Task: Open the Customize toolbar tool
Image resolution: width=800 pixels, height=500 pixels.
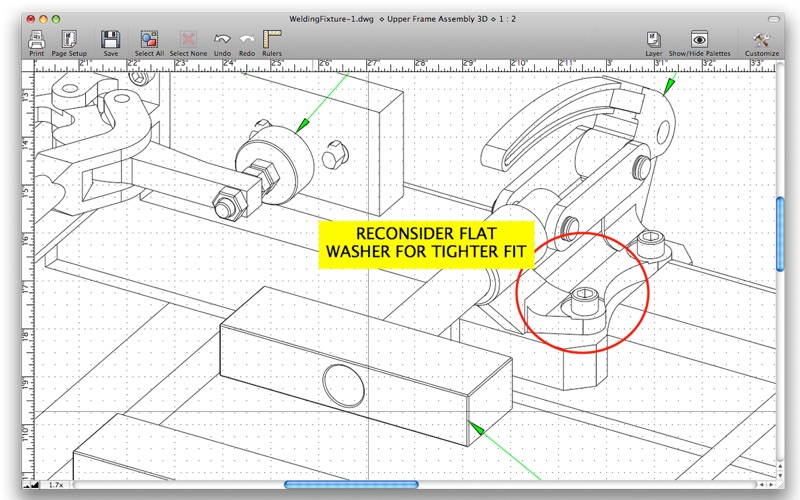Action: pos(762,39)
